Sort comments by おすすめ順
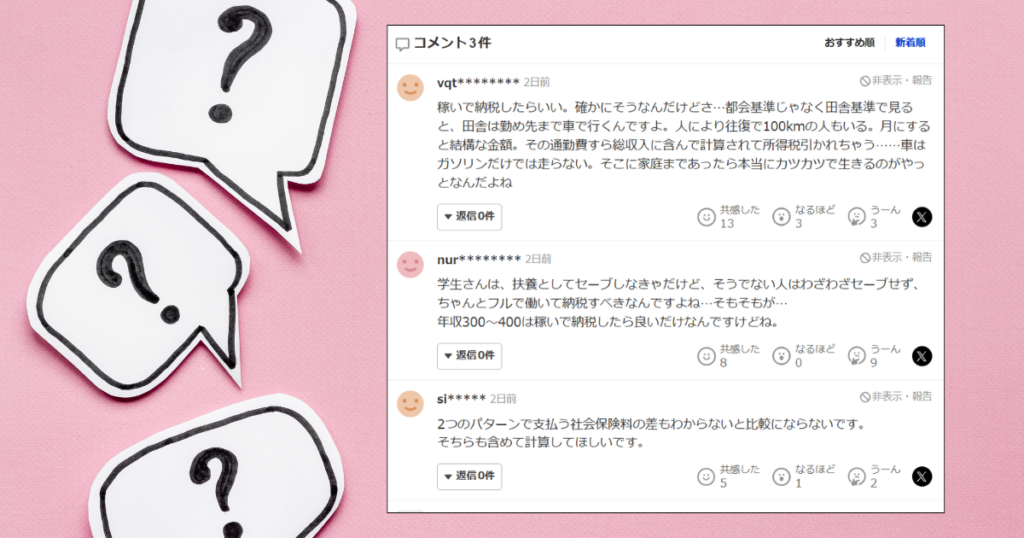Image resolution: width=1024 pixels, height=538 pixels. (x=849, y=42)
